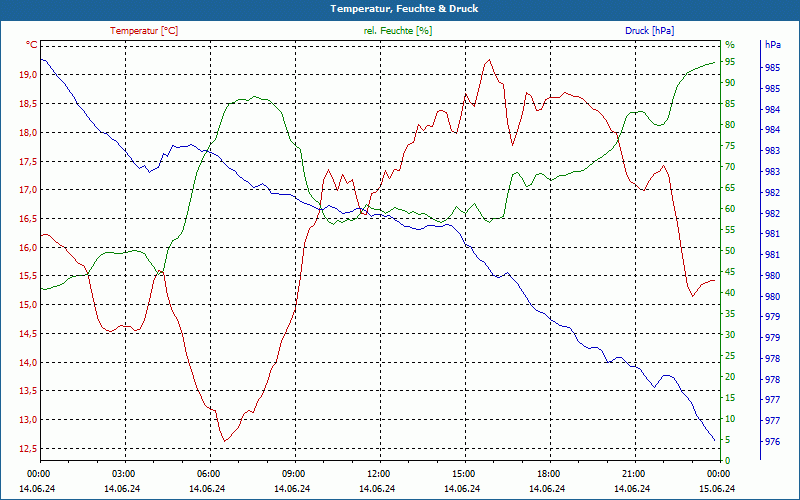
Task: Click the '25' humidity axis value
Action: (730, 356)
